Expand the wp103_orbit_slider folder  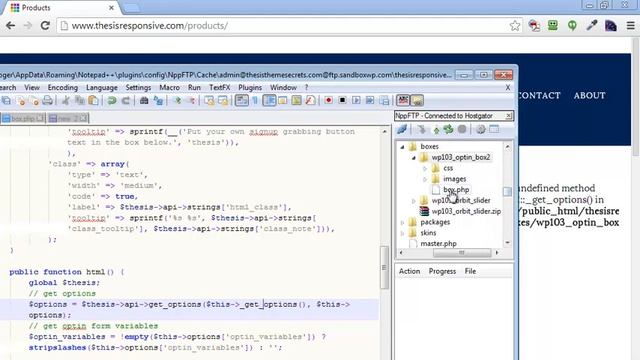(413, 200)
